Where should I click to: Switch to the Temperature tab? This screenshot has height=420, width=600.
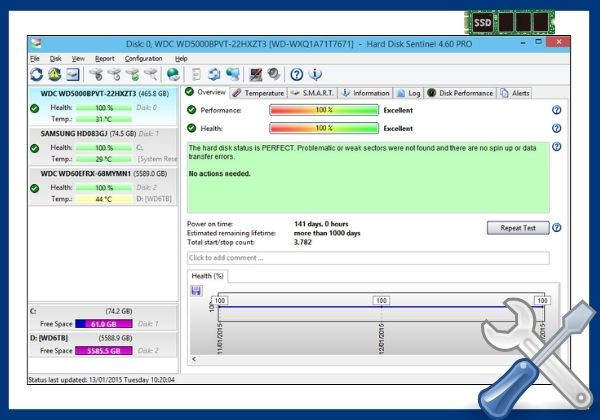coord(258,93)
